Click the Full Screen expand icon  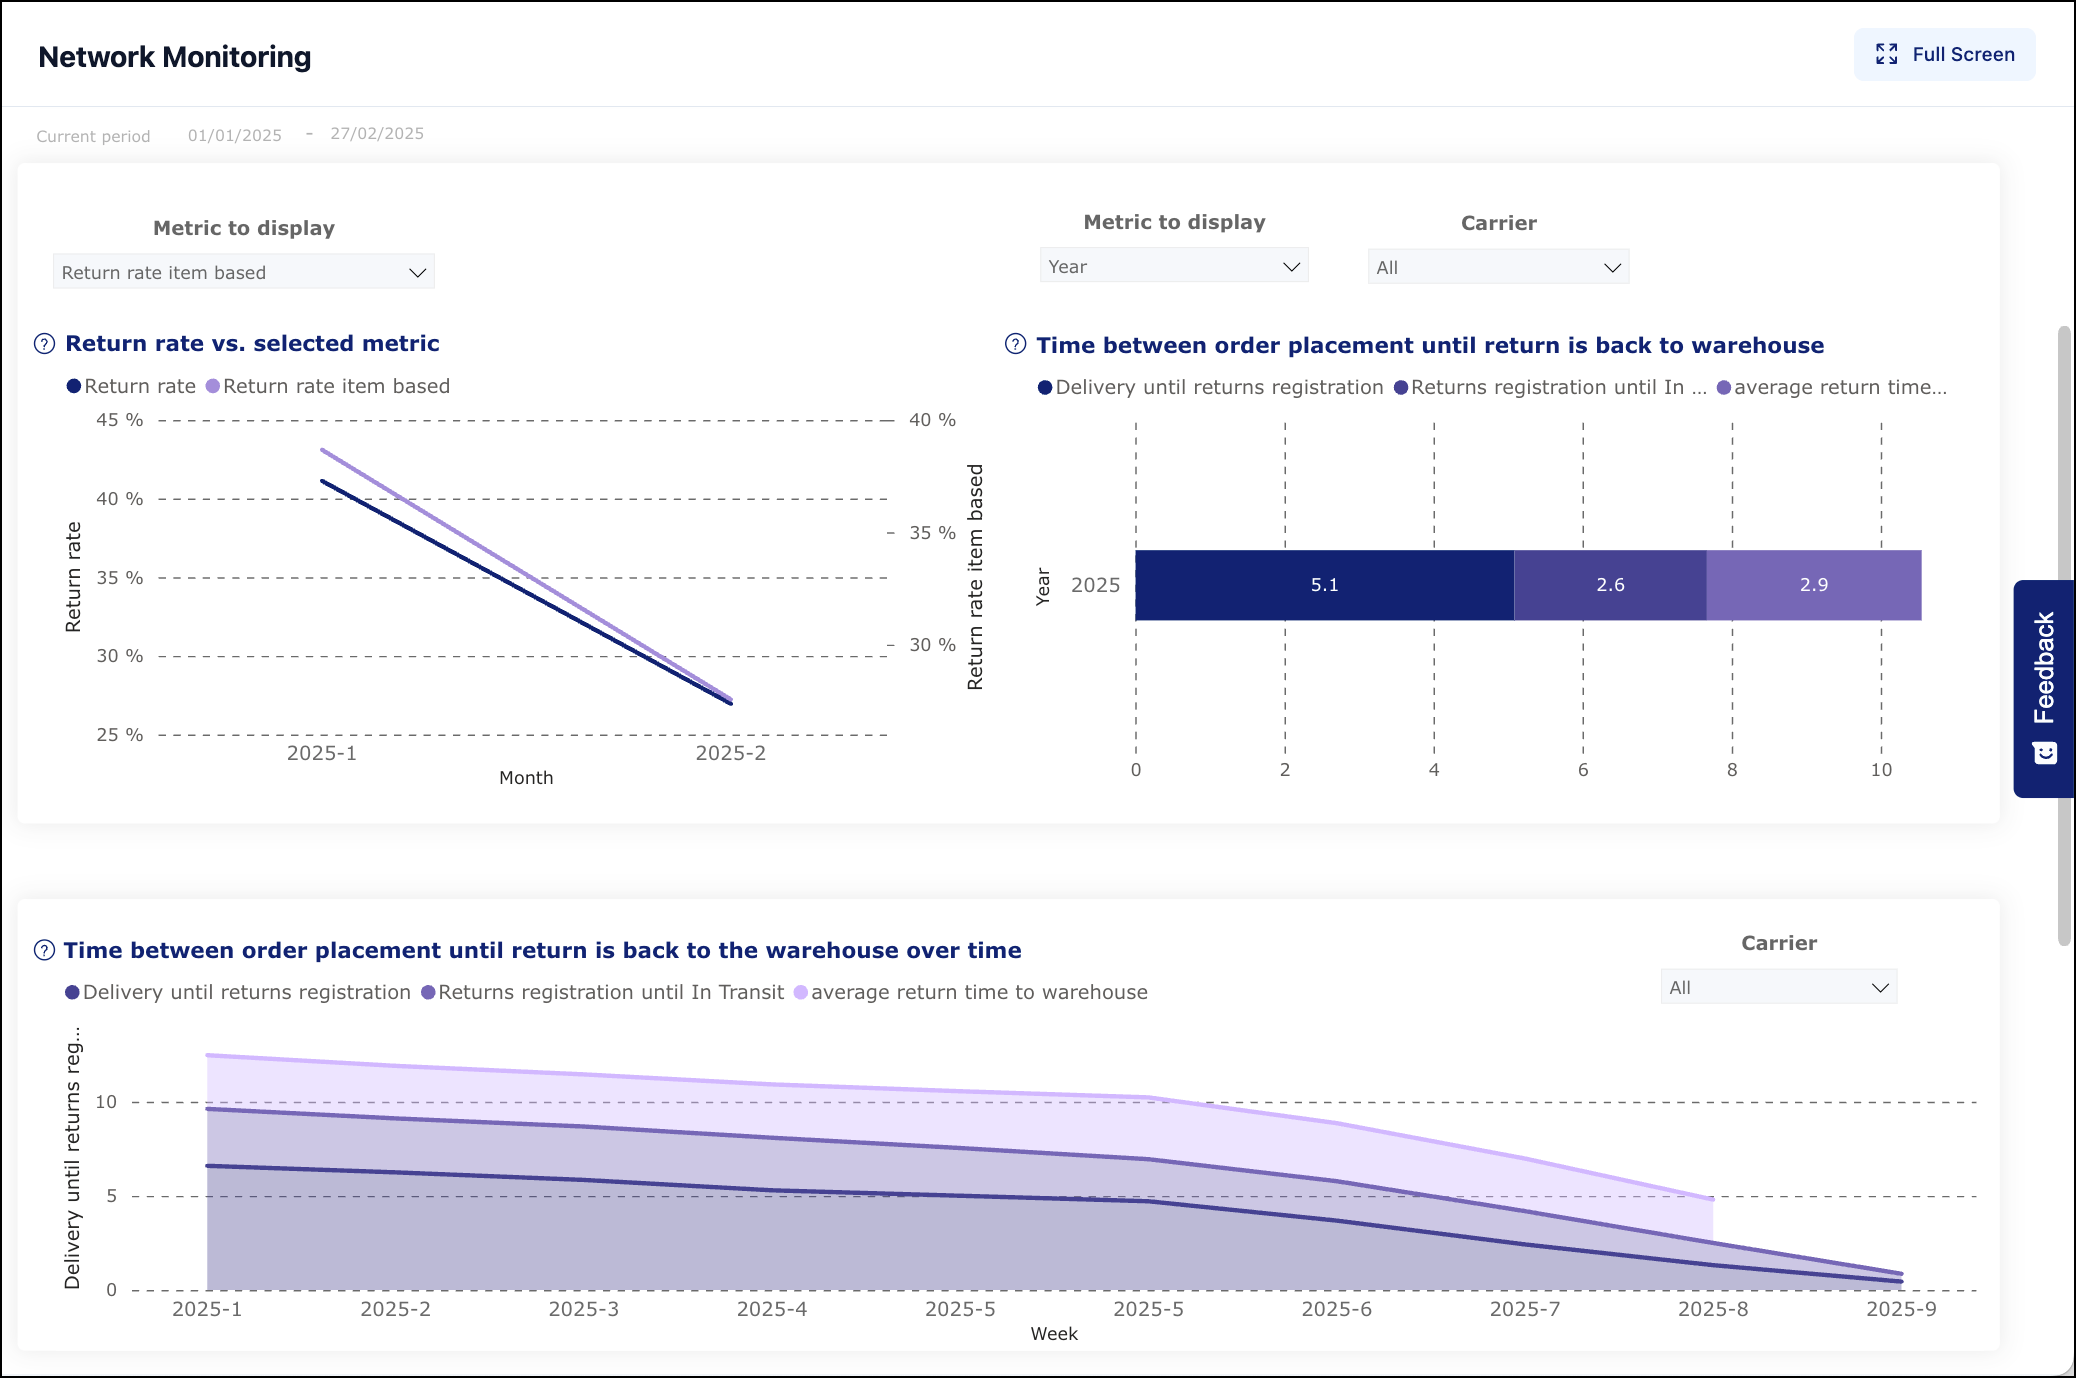[x=1886, y=54]
